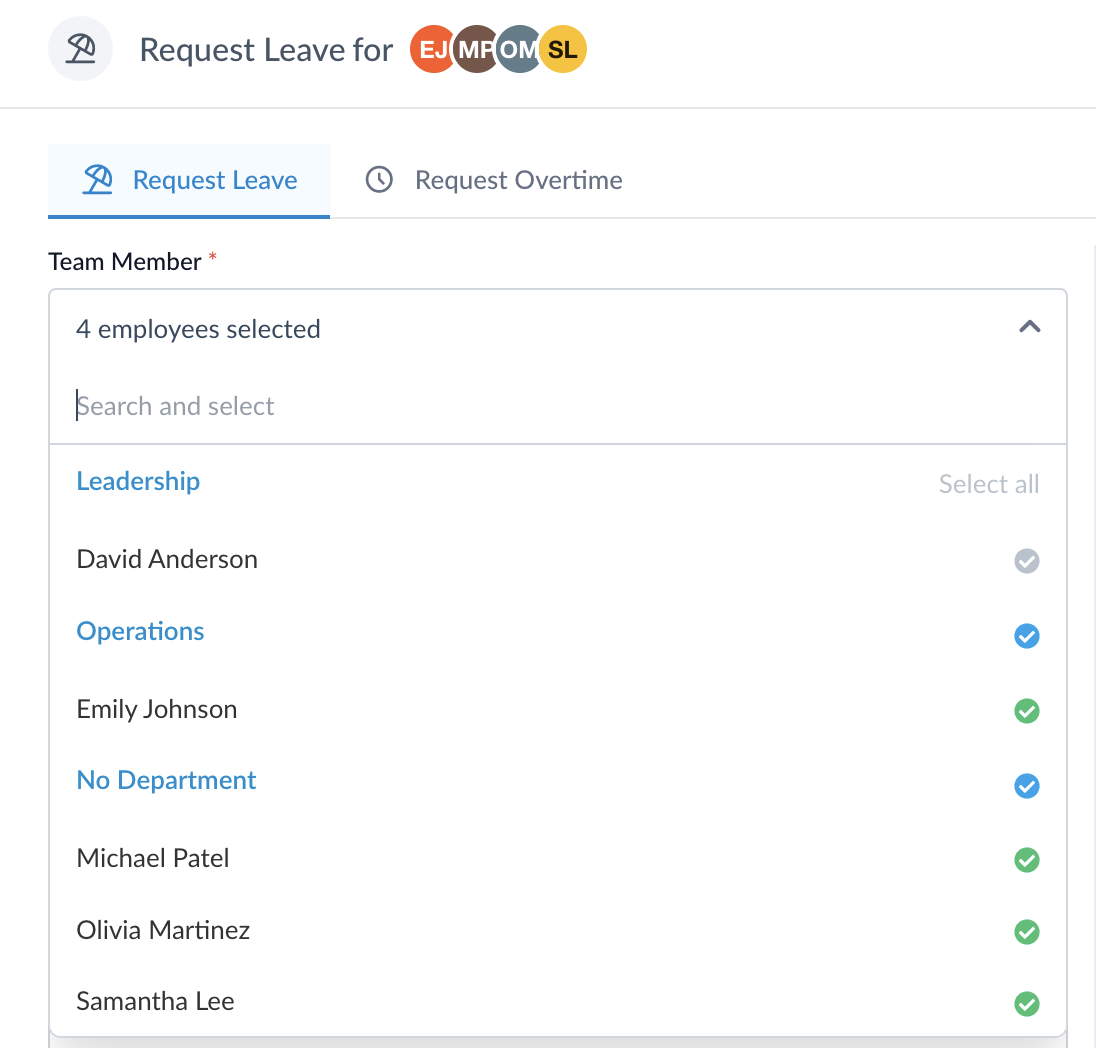1096x1048 pixels.
Task: Click the OM gray avatar badge
Action: click(519, 49)
